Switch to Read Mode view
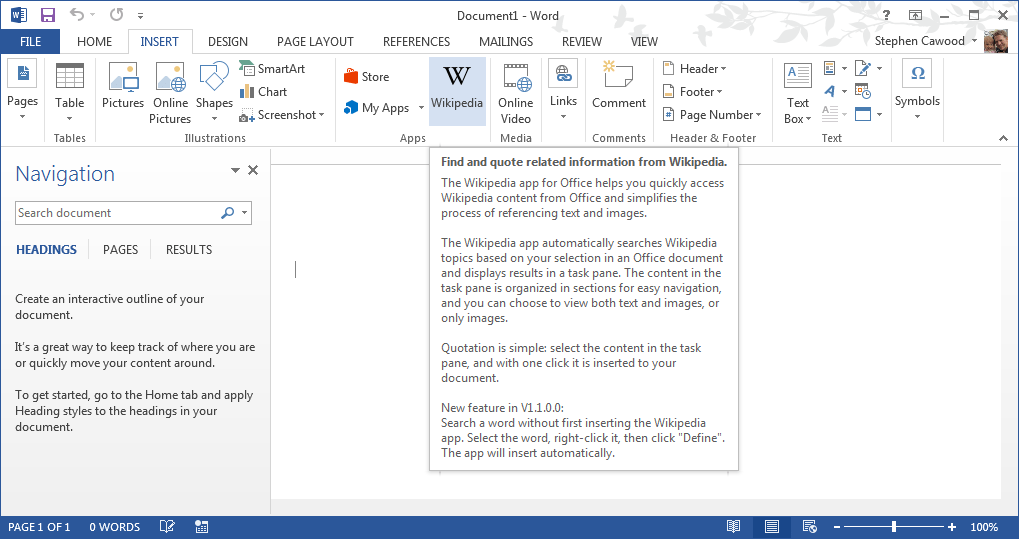 [733, 527]
